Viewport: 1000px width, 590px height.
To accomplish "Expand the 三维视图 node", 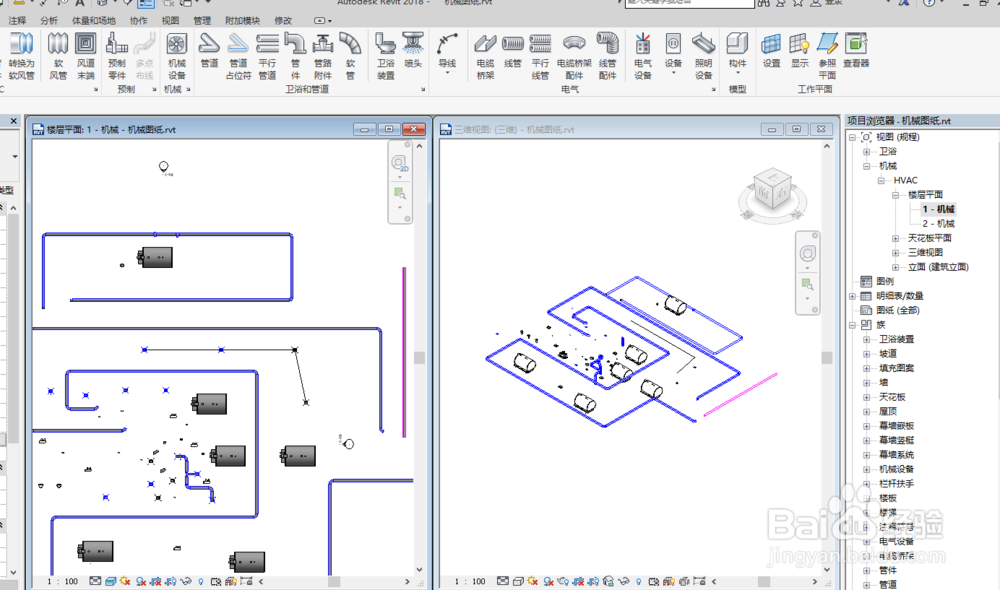I will [x=895, y=253].
